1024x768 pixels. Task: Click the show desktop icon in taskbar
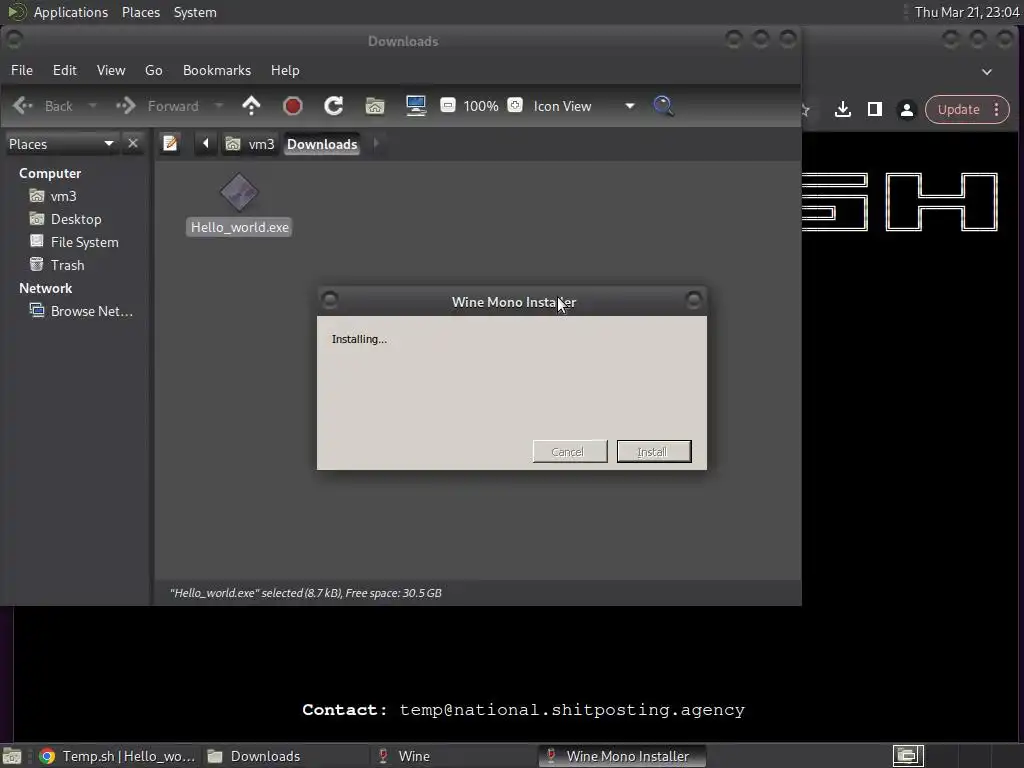(x=12, y=756)
